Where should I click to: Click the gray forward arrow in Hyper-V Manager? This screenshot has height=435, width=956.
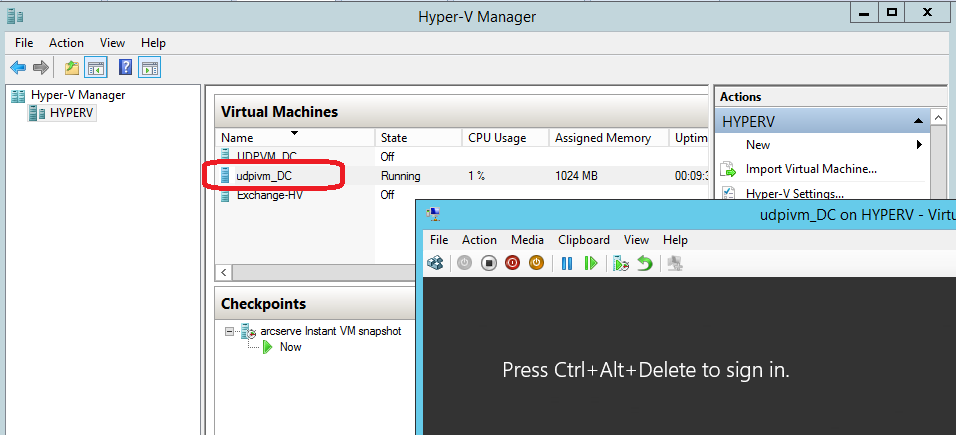[41, 68]
